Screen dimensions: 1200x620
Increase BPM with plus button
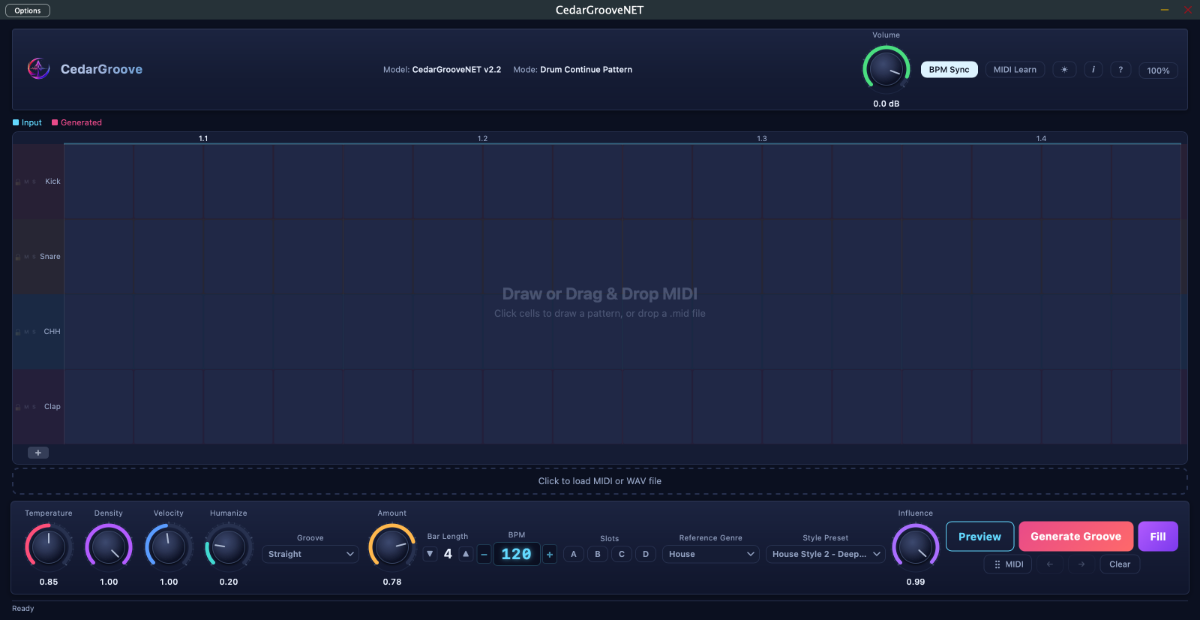[549, 554]
